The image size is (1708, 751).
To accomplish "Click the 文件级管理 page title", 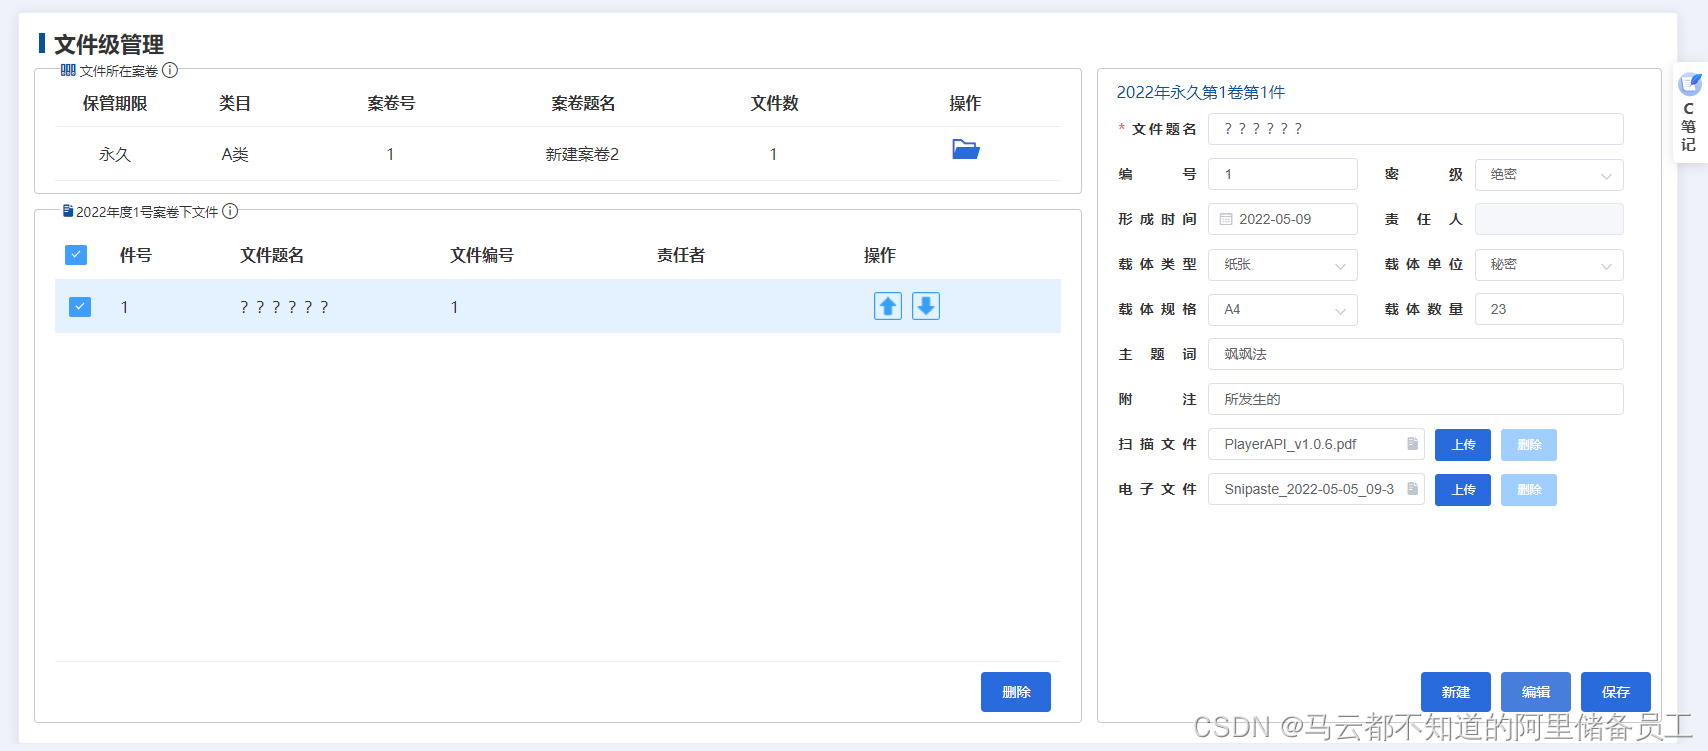I will coord(109,44).
